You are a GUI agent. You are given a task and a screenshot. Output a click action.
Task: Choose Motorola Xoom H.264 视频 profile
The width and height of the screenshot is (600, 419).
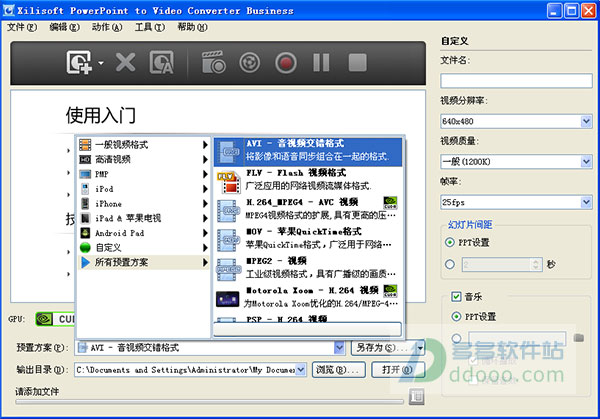[308, 299]
